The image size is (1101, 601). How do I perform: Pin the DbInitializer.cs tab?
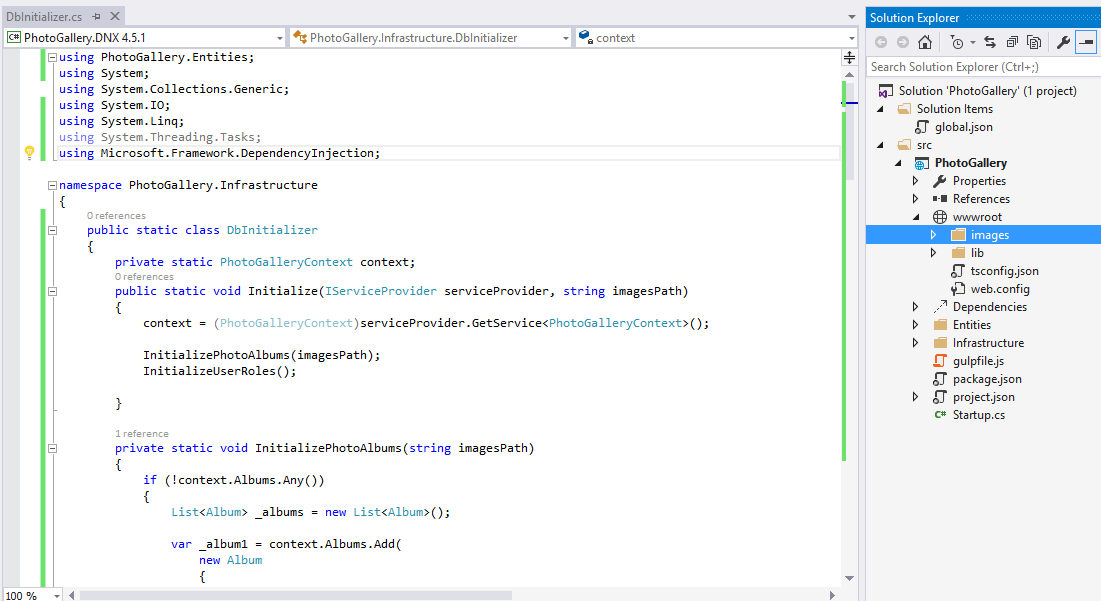tap(95, 18)
